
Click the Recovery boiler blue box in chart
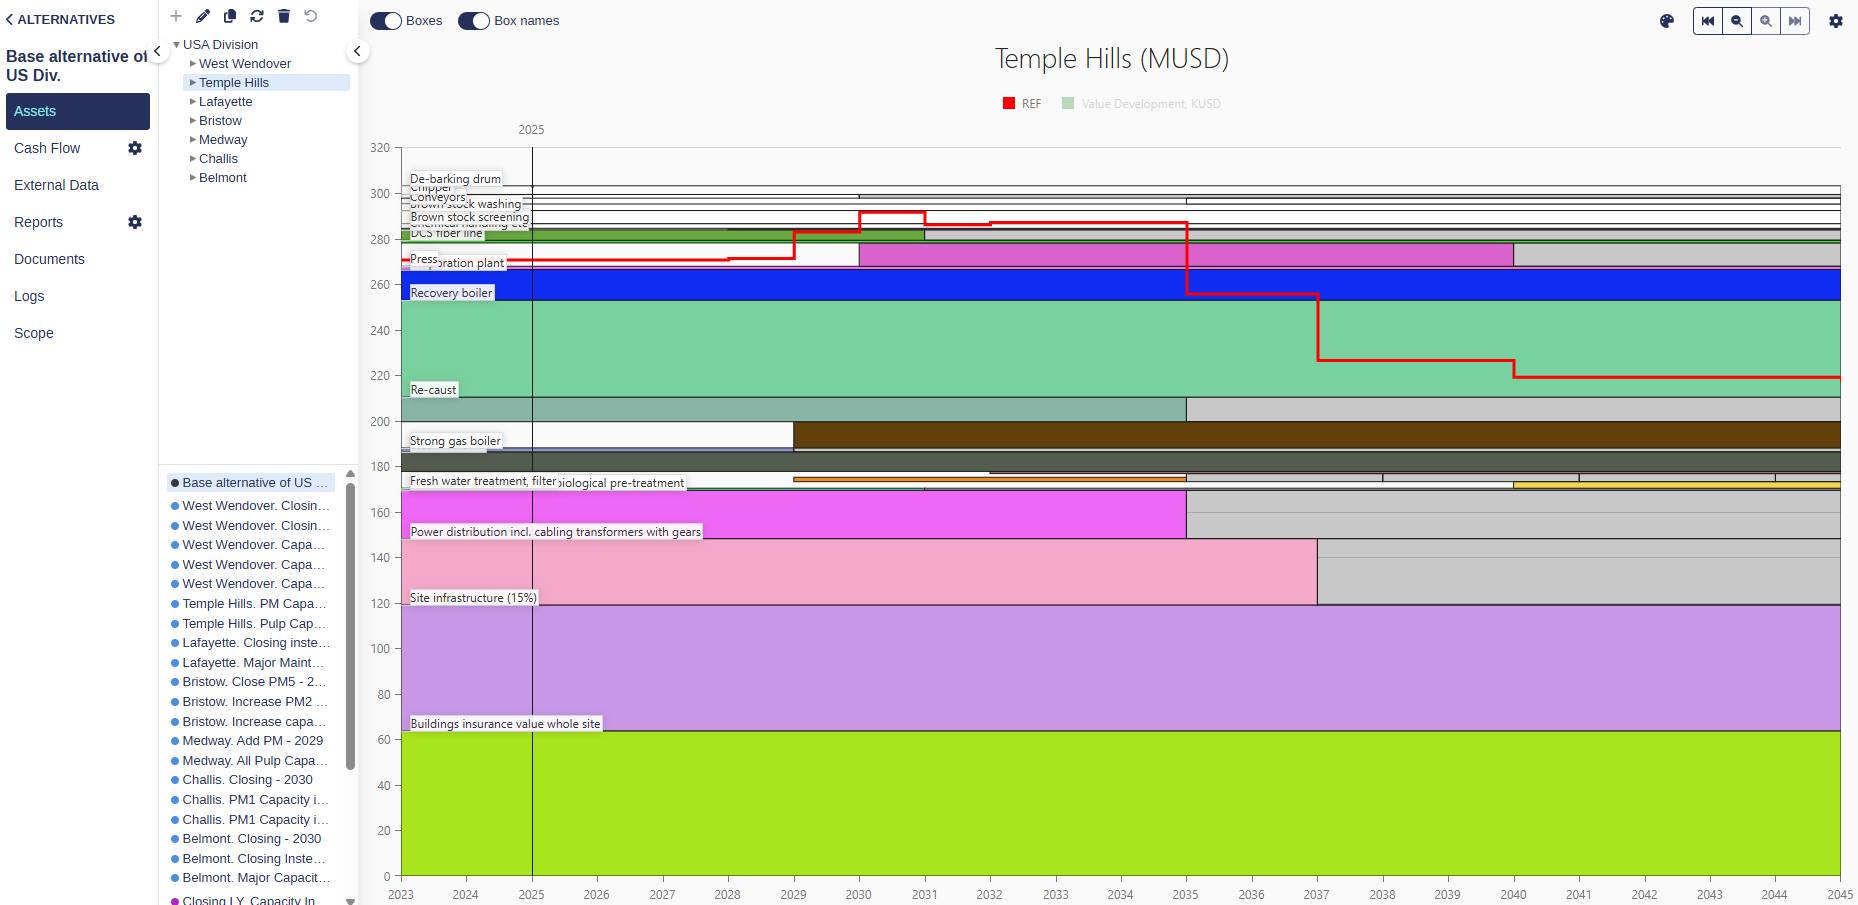click(x=1000, y=284)
